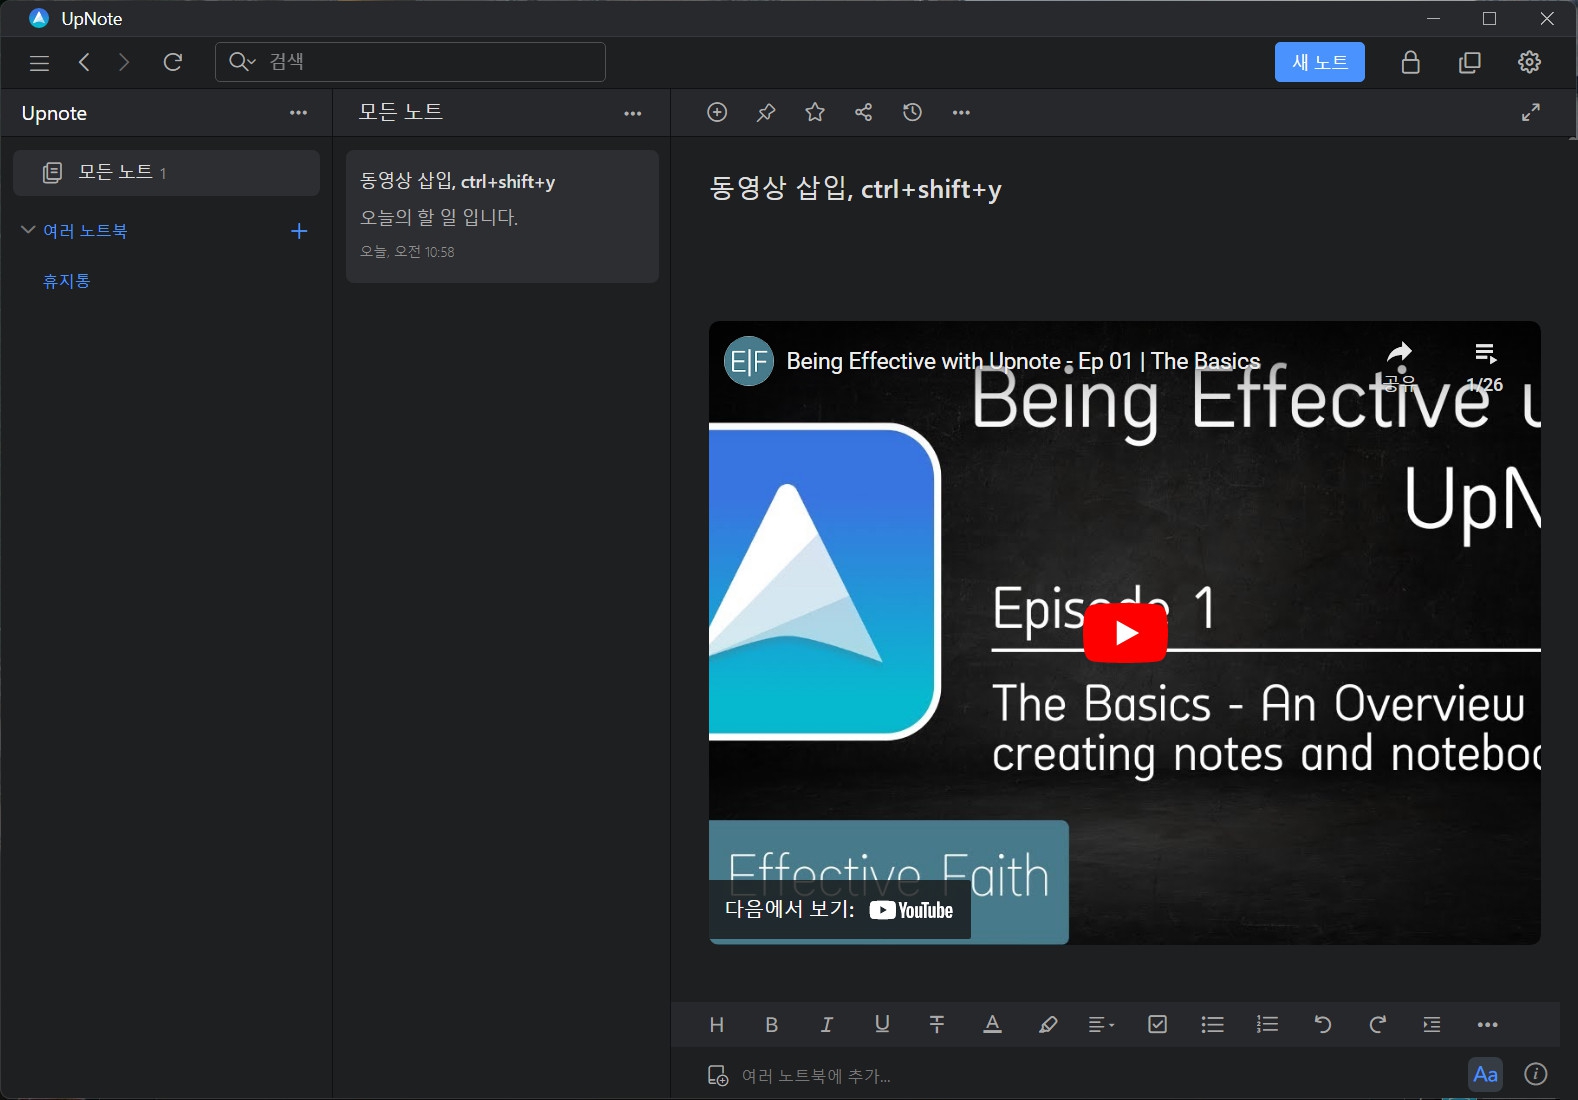Play the embedded YouTube video

1125,633
